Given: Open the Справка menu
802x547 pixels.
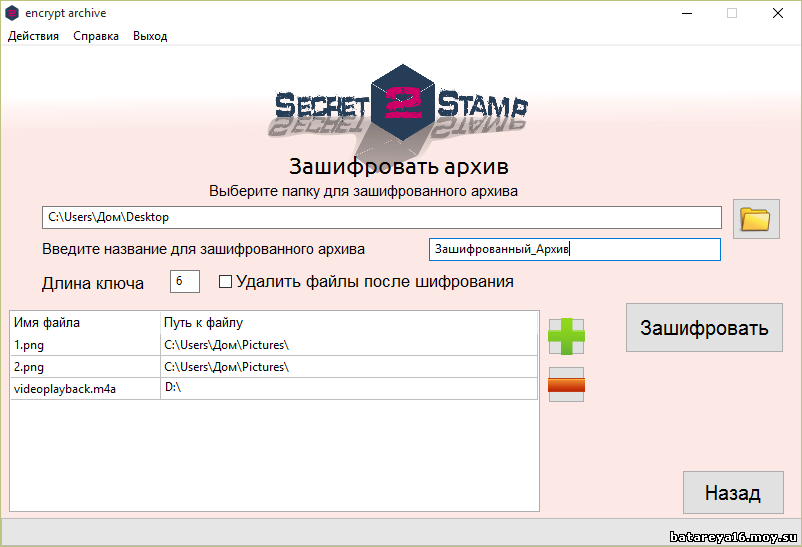Looking at the screenshot, I should [x=96, y=36].
